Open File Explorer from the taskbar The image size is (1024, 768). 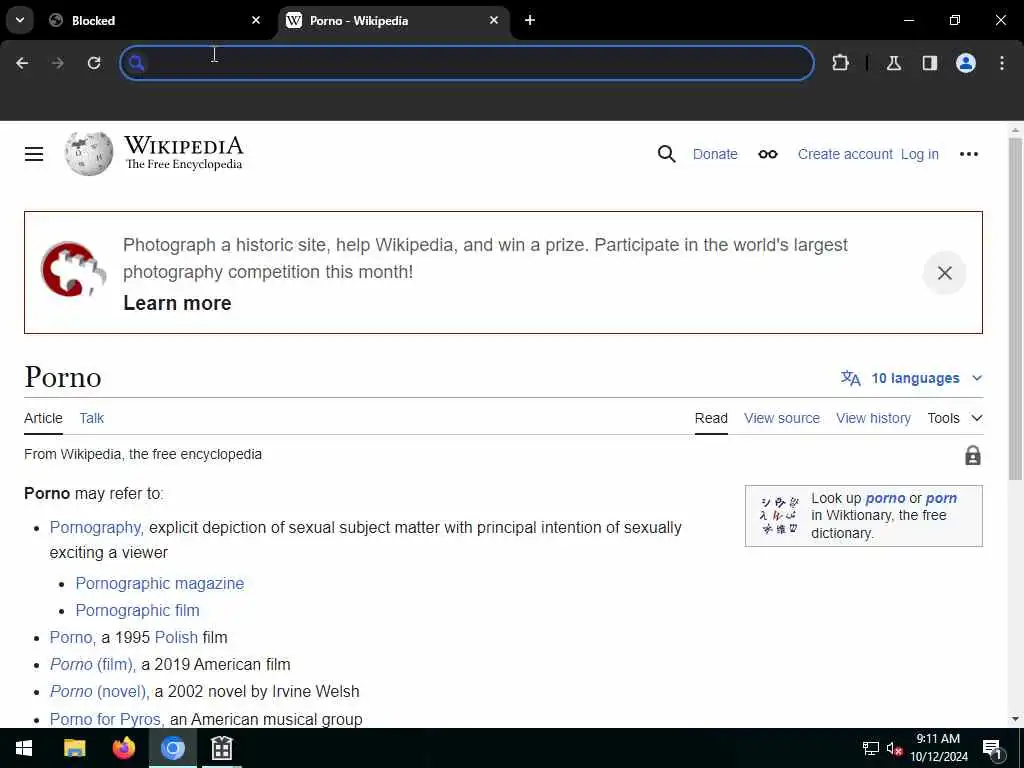coord(74,748)
